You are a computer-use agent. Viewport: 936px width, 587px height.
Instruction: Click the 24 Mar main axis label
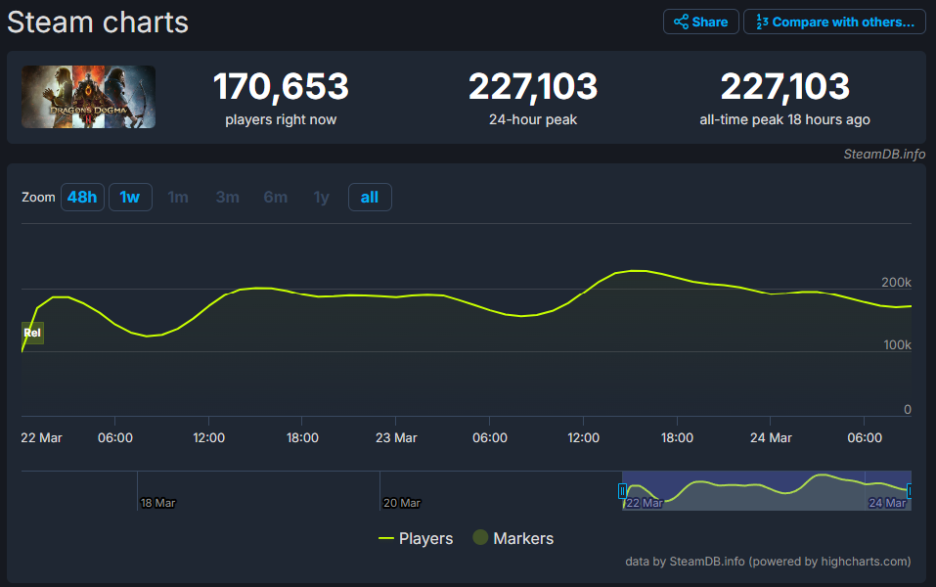(x=771, y=438)
